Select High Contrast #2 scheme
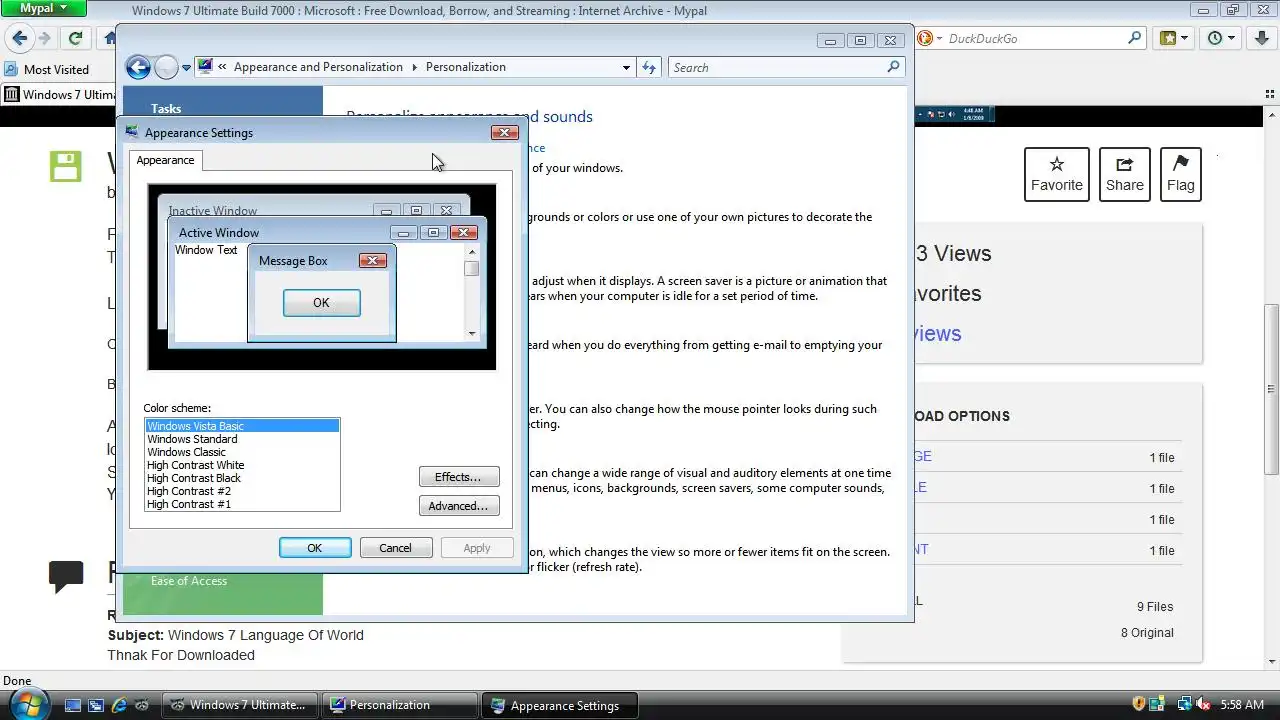The width and height of the screenshot is (1280, 720). tap(243, 491)
